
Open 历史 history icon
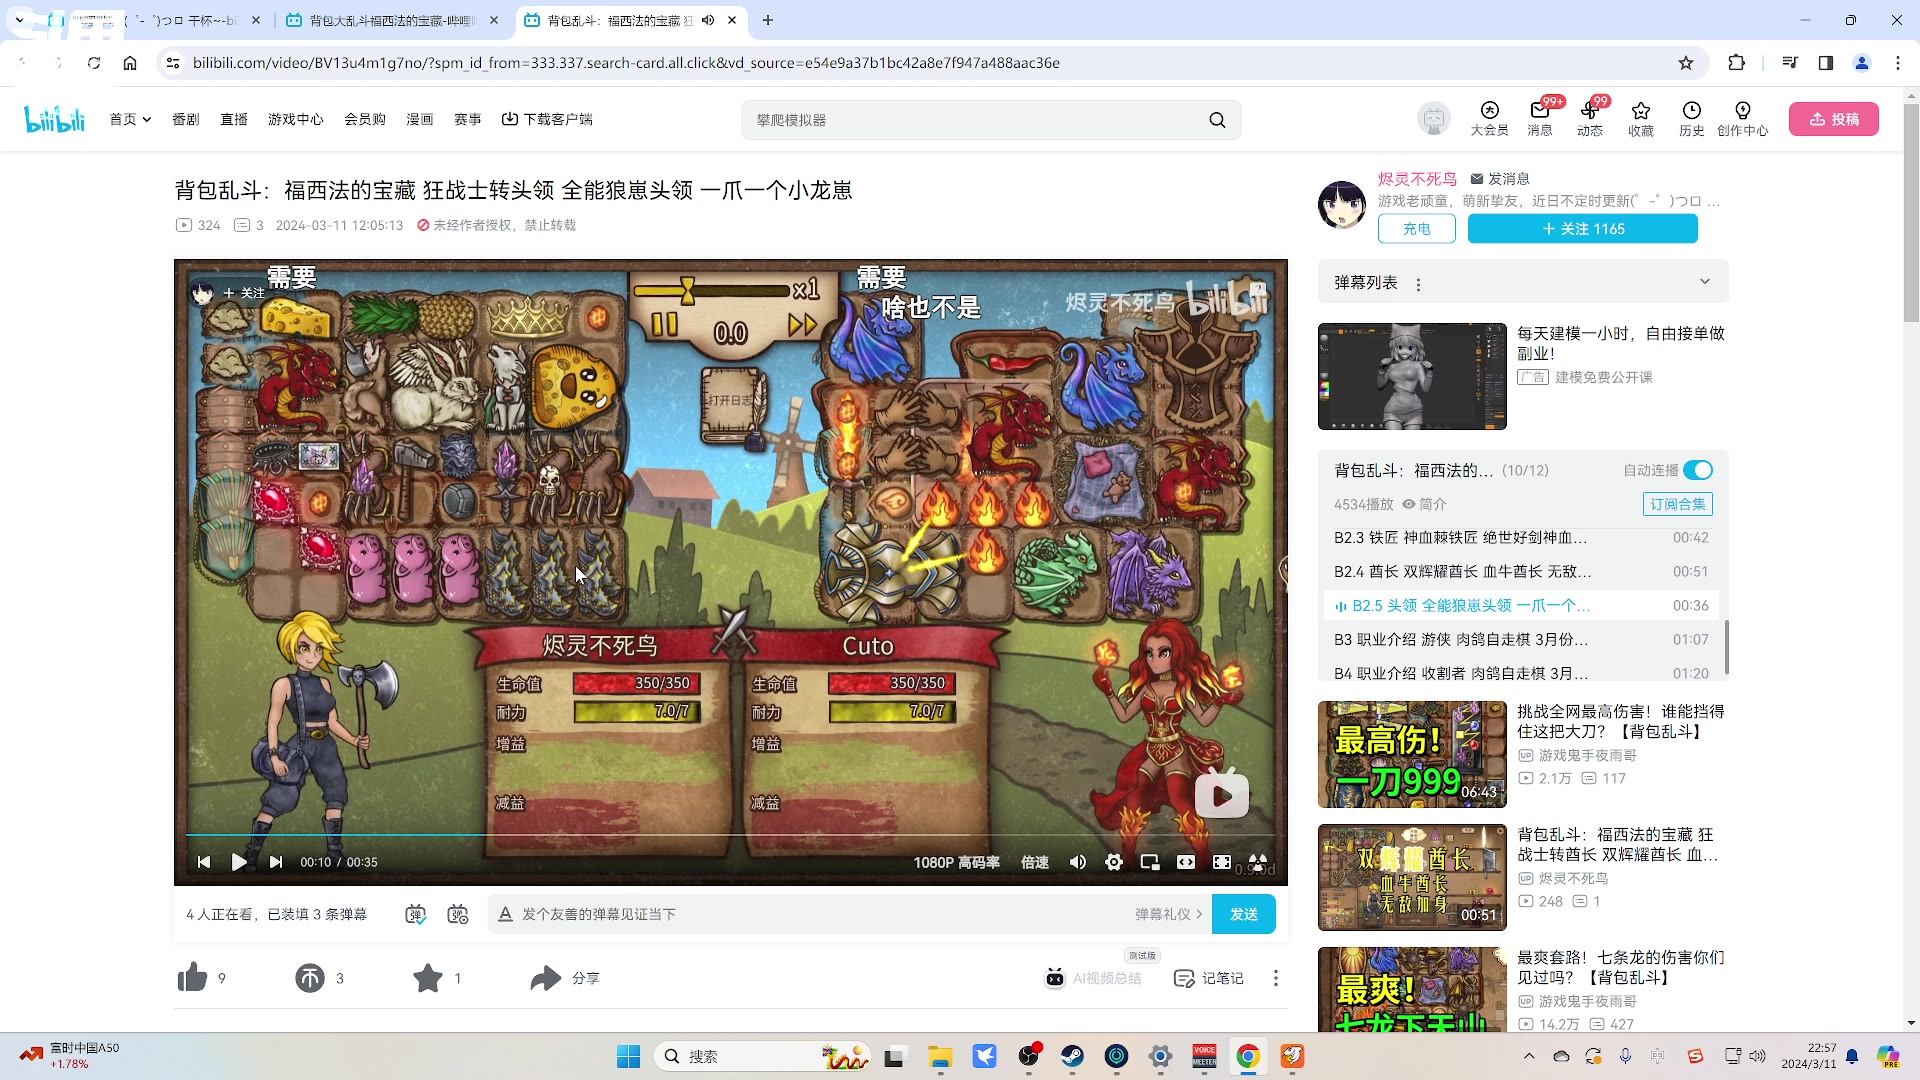[1691, 119]
